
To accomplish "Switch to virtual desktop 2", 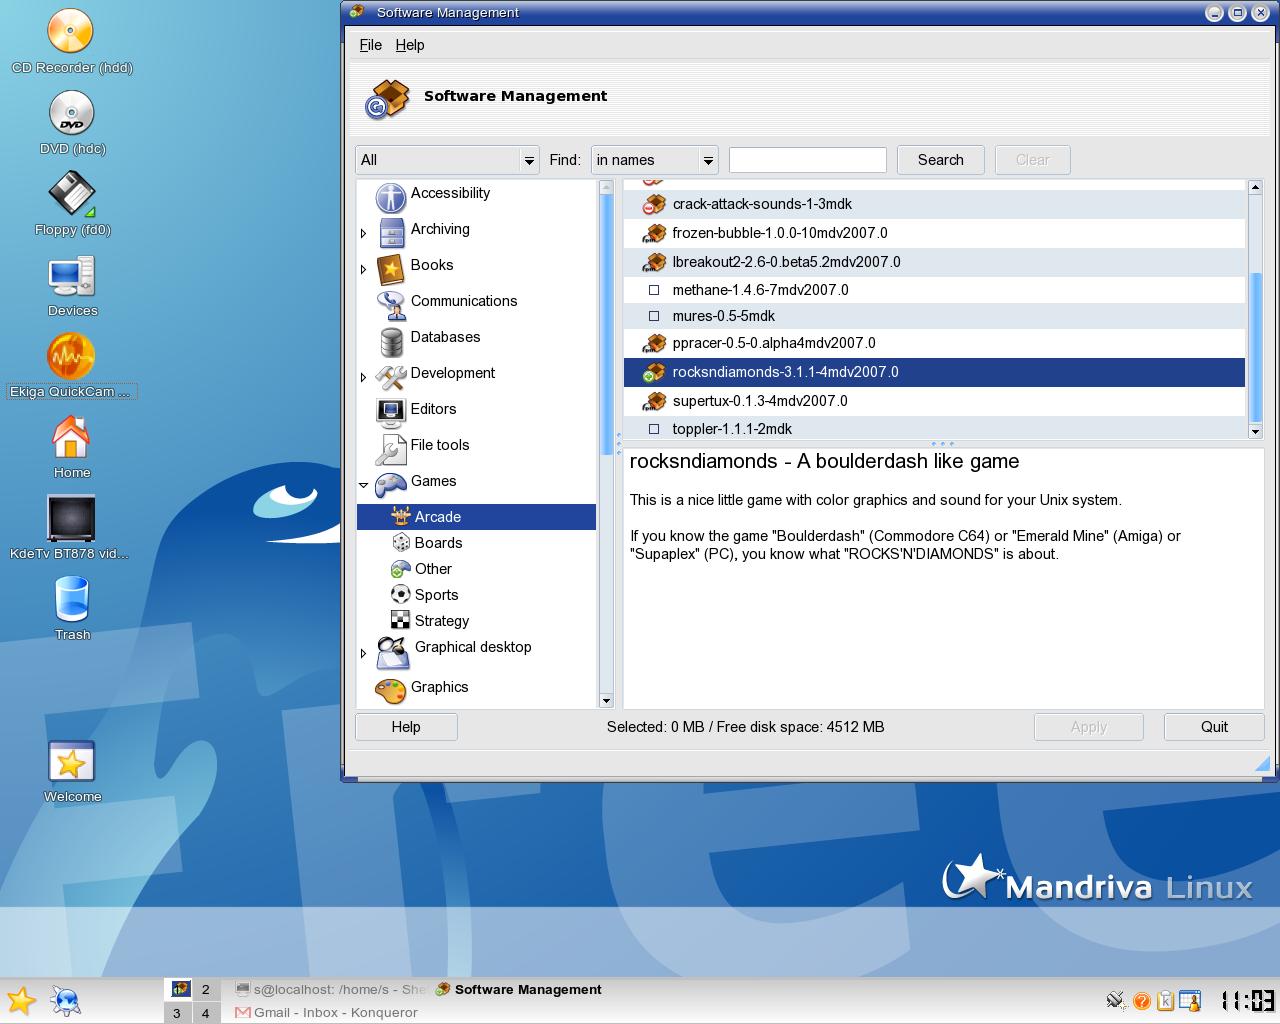I will coord(206,989).
